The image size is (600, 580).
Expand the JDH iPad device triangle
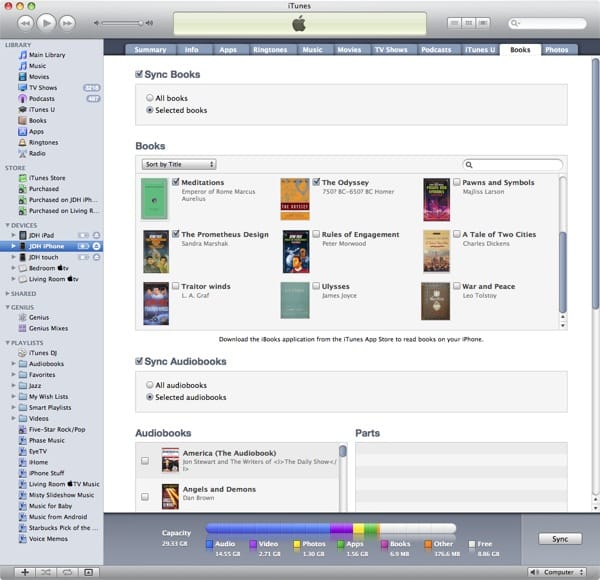coord(13,235)
